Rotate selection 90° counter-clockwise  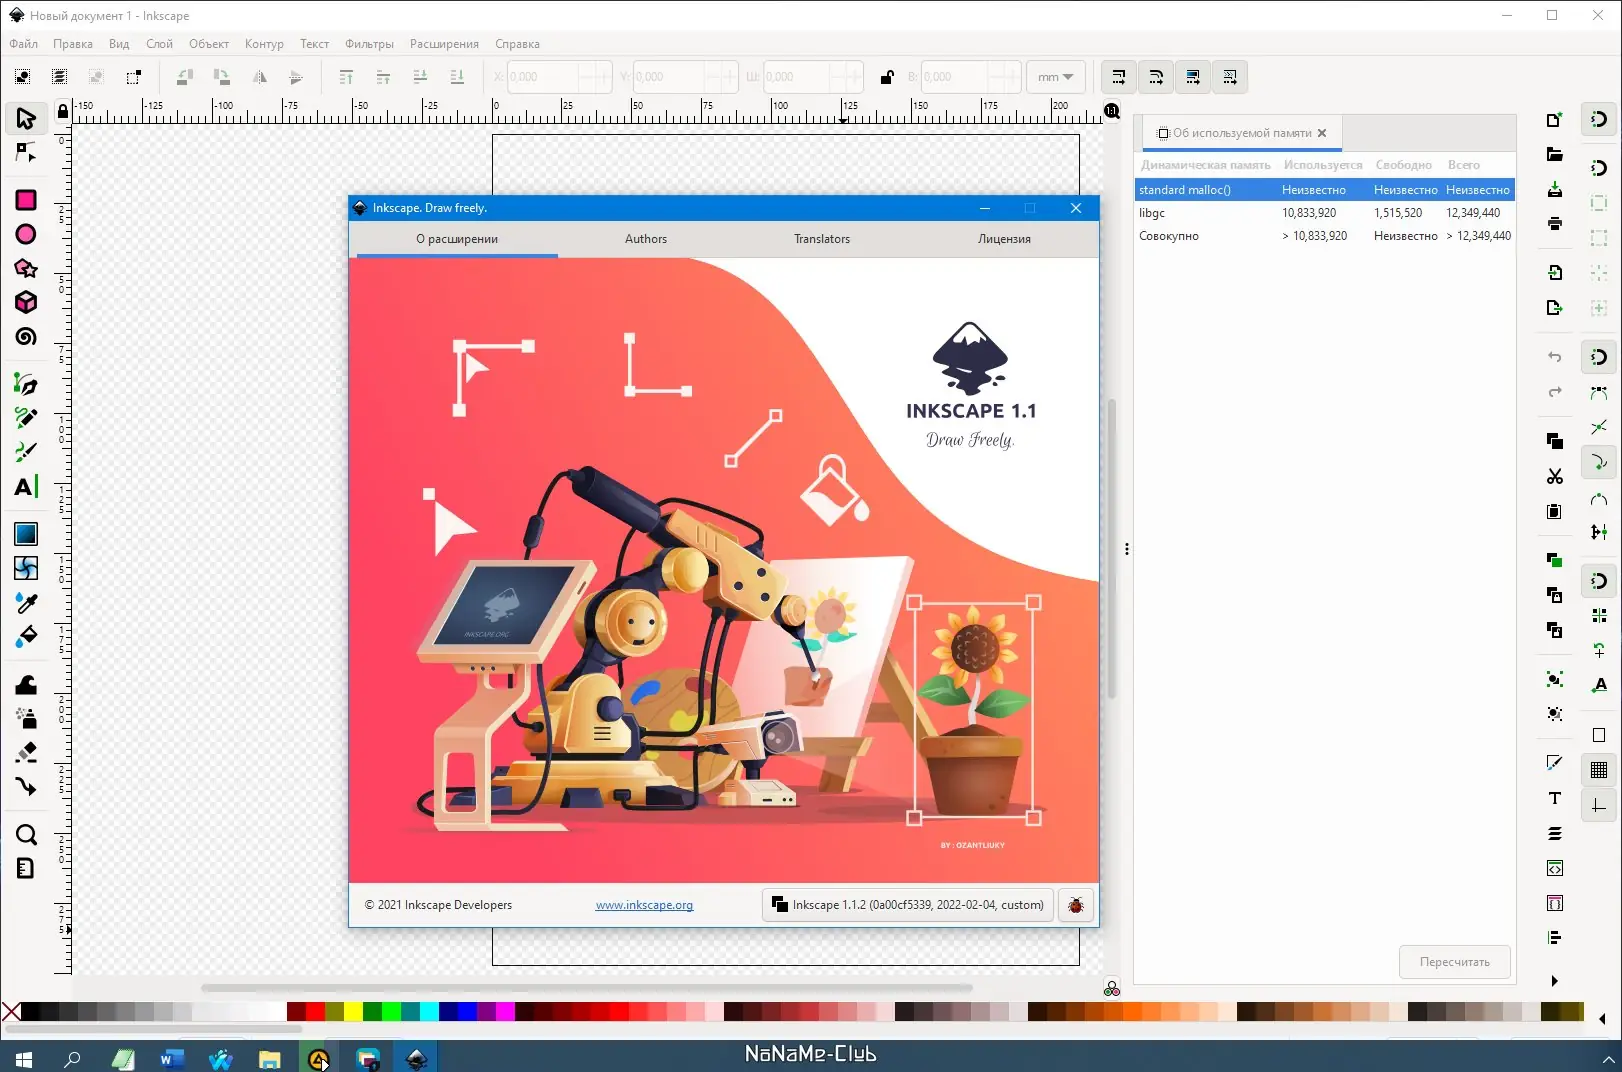pos(185,77)
